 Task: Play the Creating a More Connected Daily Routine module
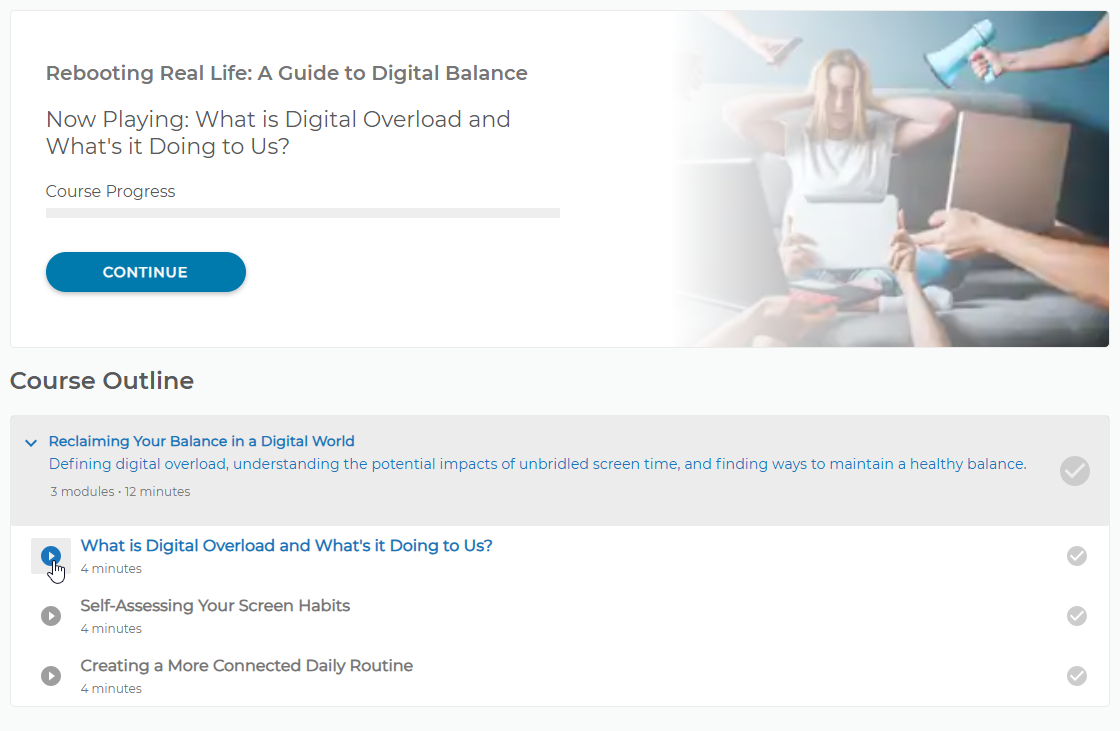point(51,675)
